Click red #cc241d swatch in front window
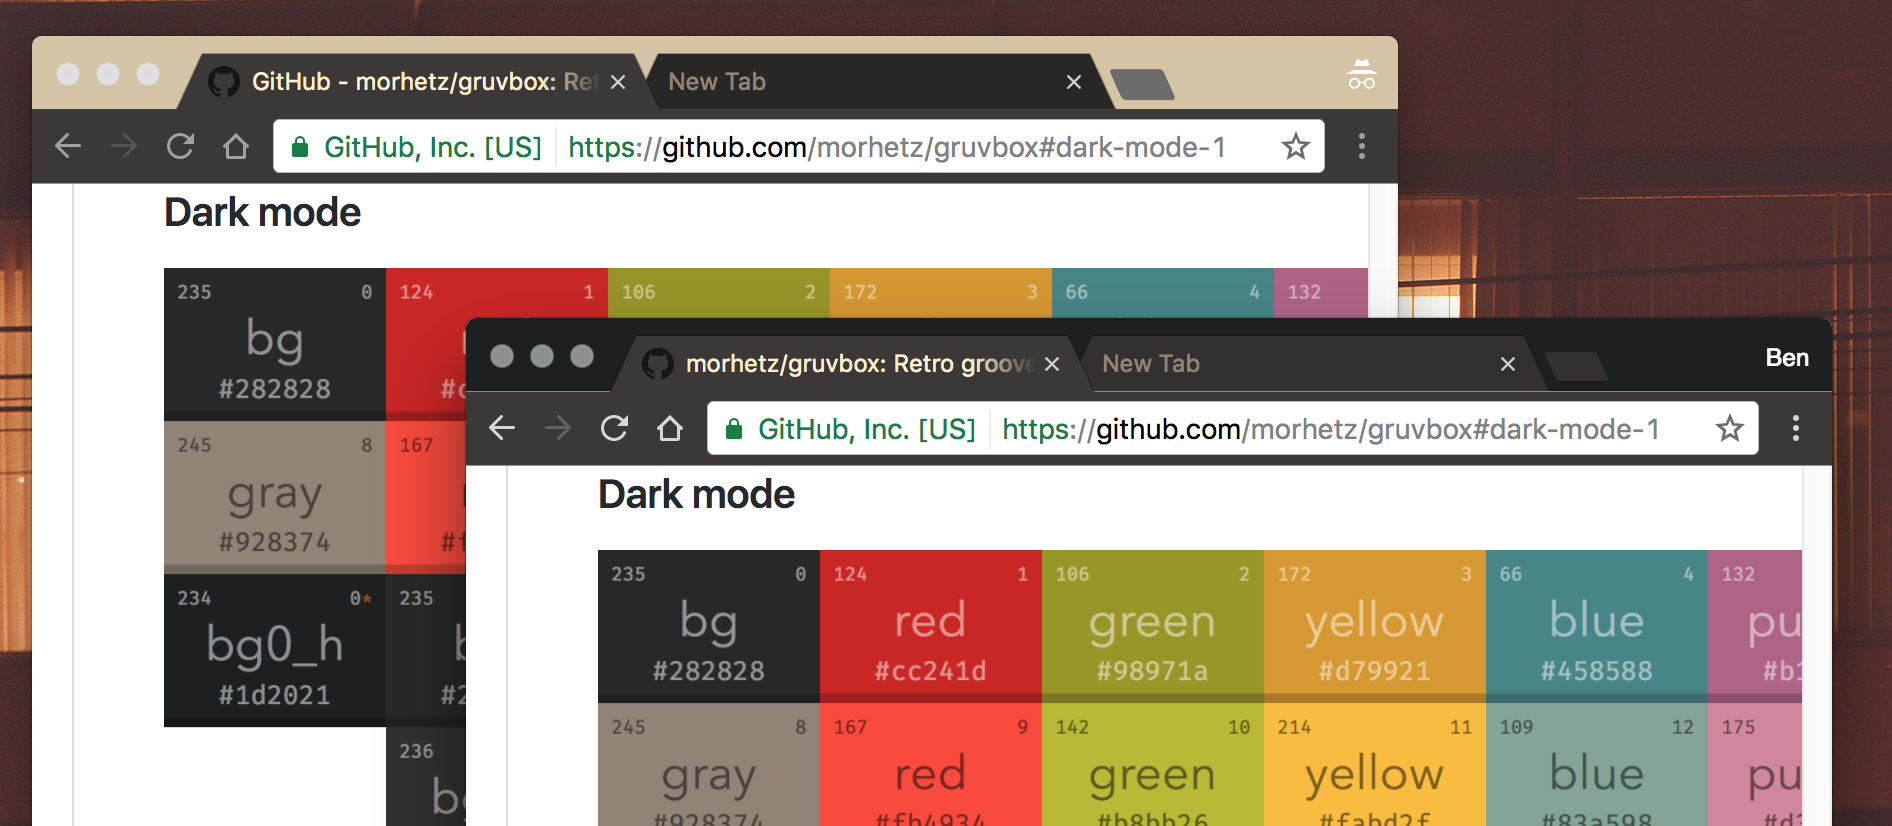This screenshot has height=826, width=1892. [x=931, y=626]
